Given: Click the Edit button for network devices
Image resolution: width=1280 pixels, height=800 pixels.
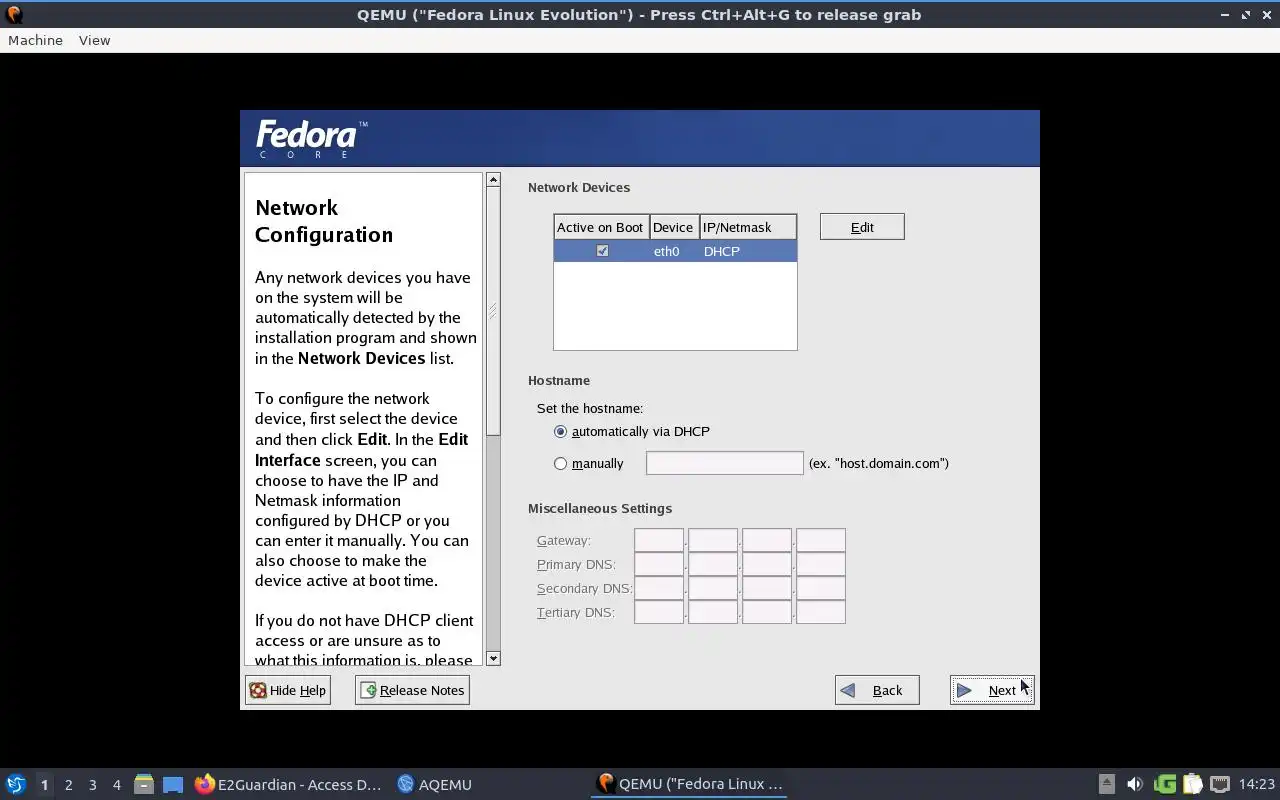Looking at the screenshot, I should [862, 227].
